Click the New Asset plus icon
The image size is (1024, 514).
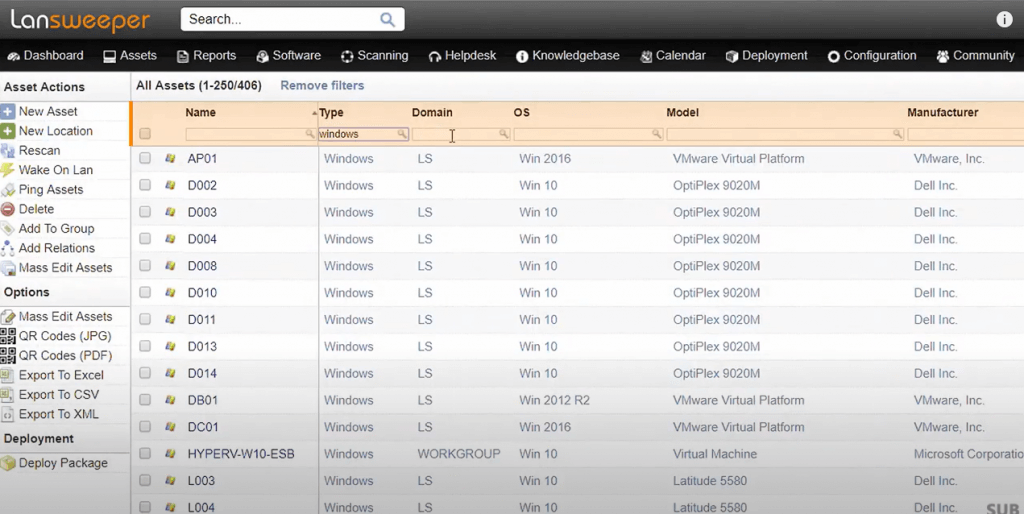click(x=8, y=112)
